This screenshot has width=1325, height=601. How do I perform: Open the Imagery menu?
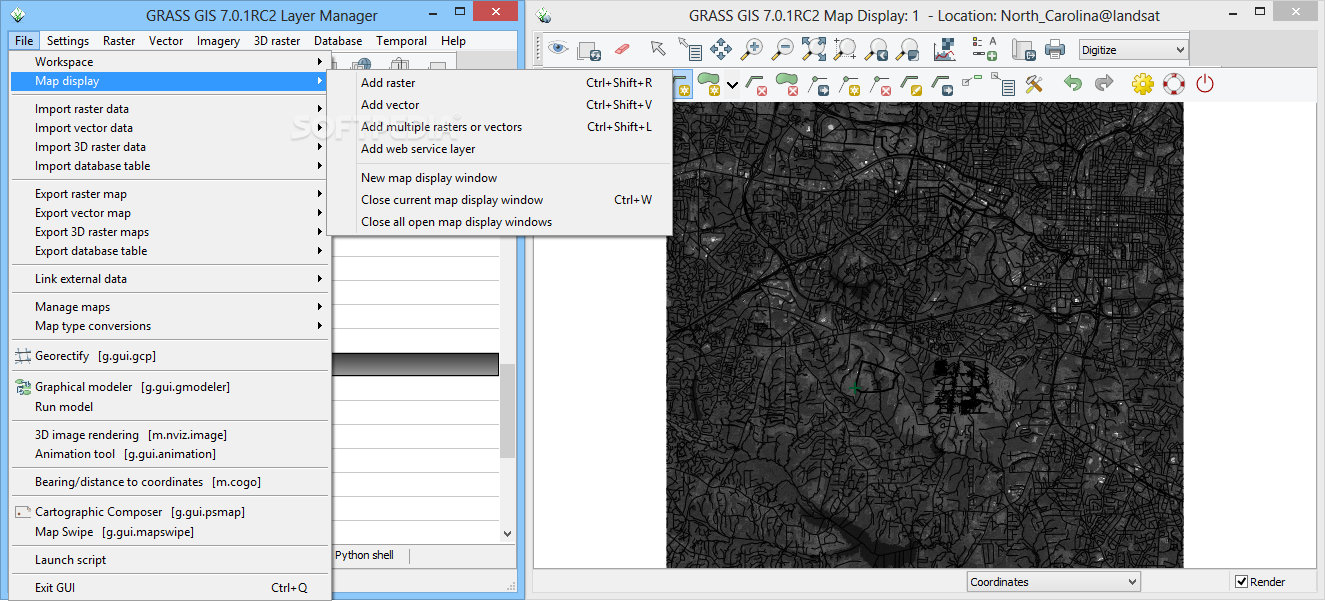tap(218, 41)
